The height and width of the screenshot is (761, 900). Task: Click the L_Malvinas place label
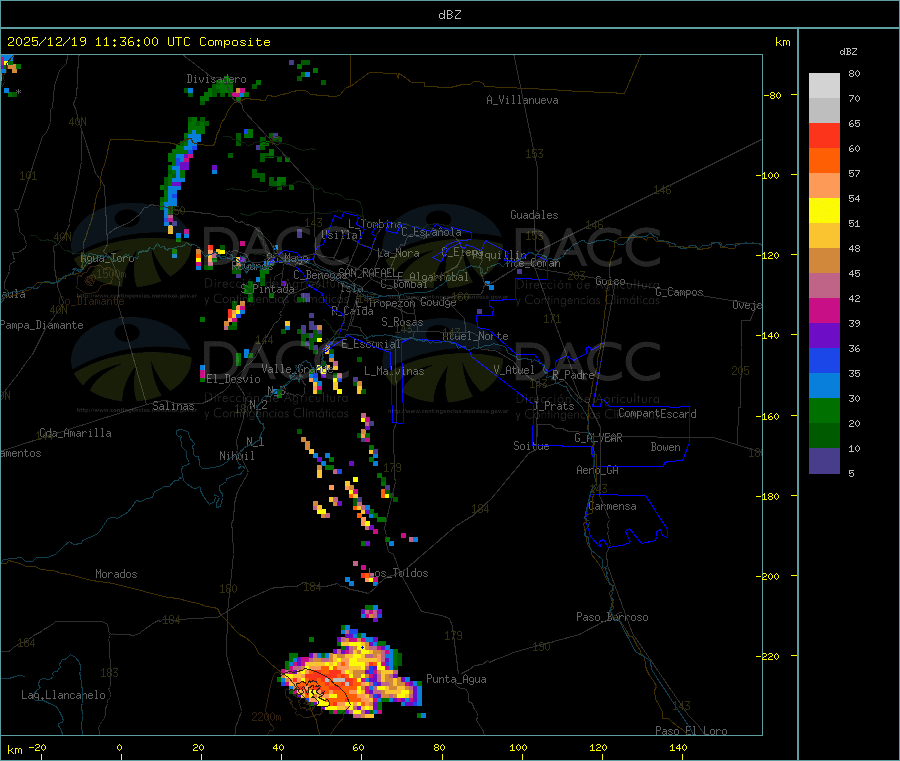[x=394, y=371]
